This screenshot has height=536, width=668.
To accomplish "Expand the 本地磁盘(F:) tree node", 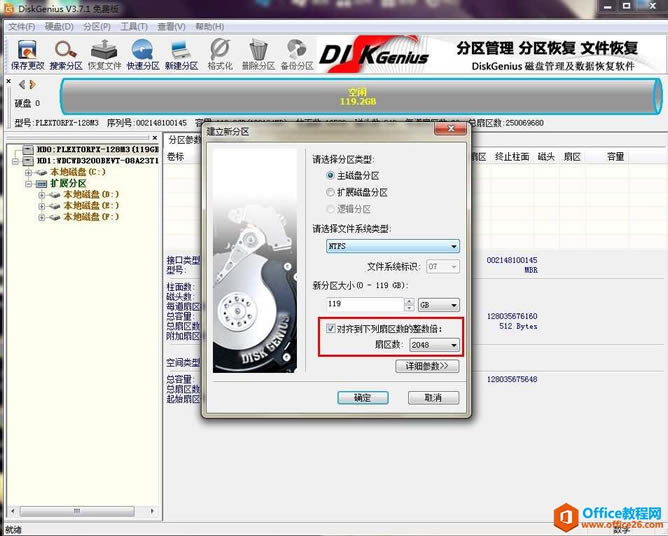I will pos(42,217).
